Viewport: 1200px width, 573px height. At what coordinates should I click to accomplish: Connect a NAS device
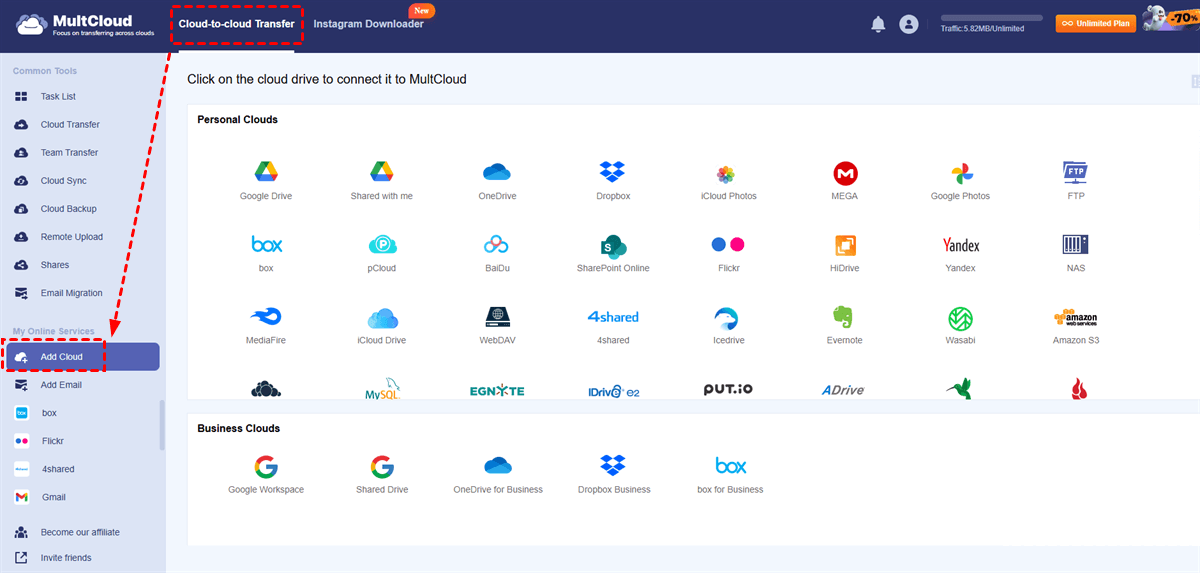(1075, 253)
